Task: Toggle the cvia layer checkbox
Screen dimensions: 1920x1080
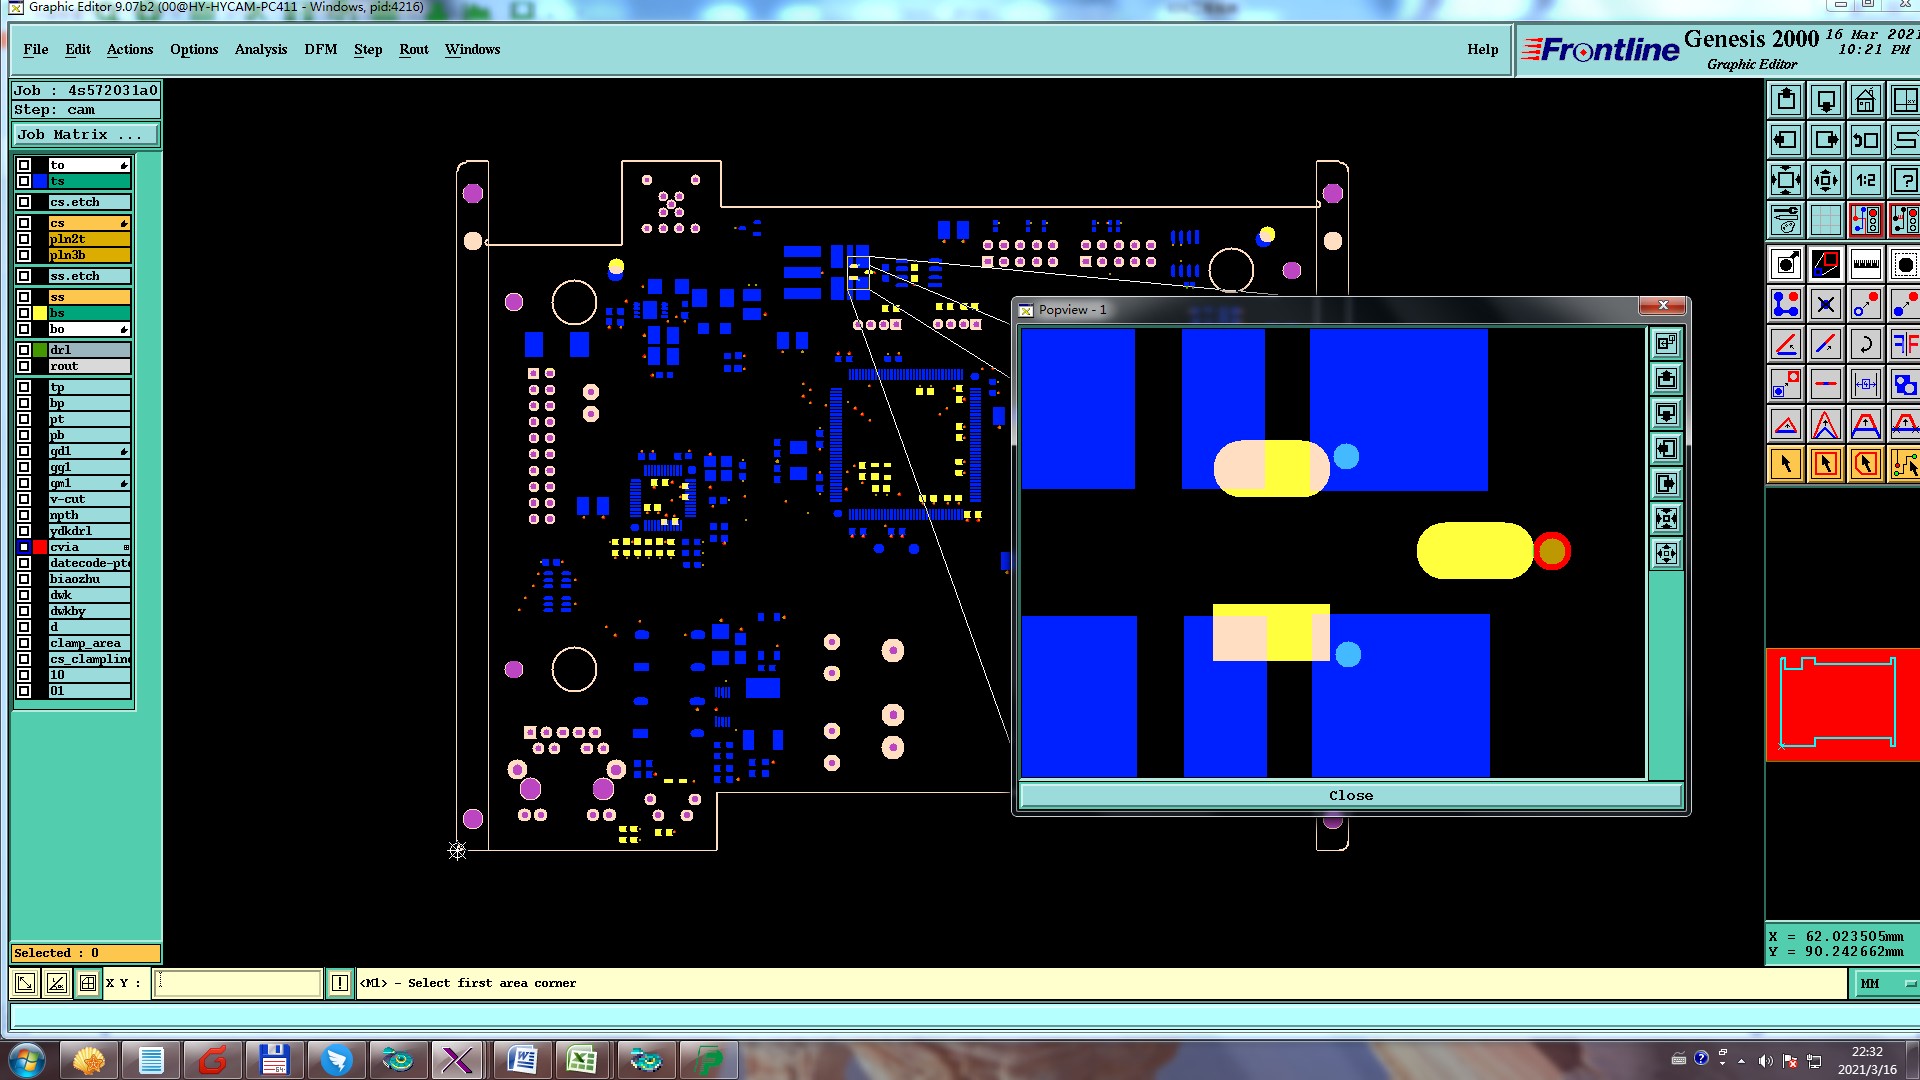Action: (24, 547)
